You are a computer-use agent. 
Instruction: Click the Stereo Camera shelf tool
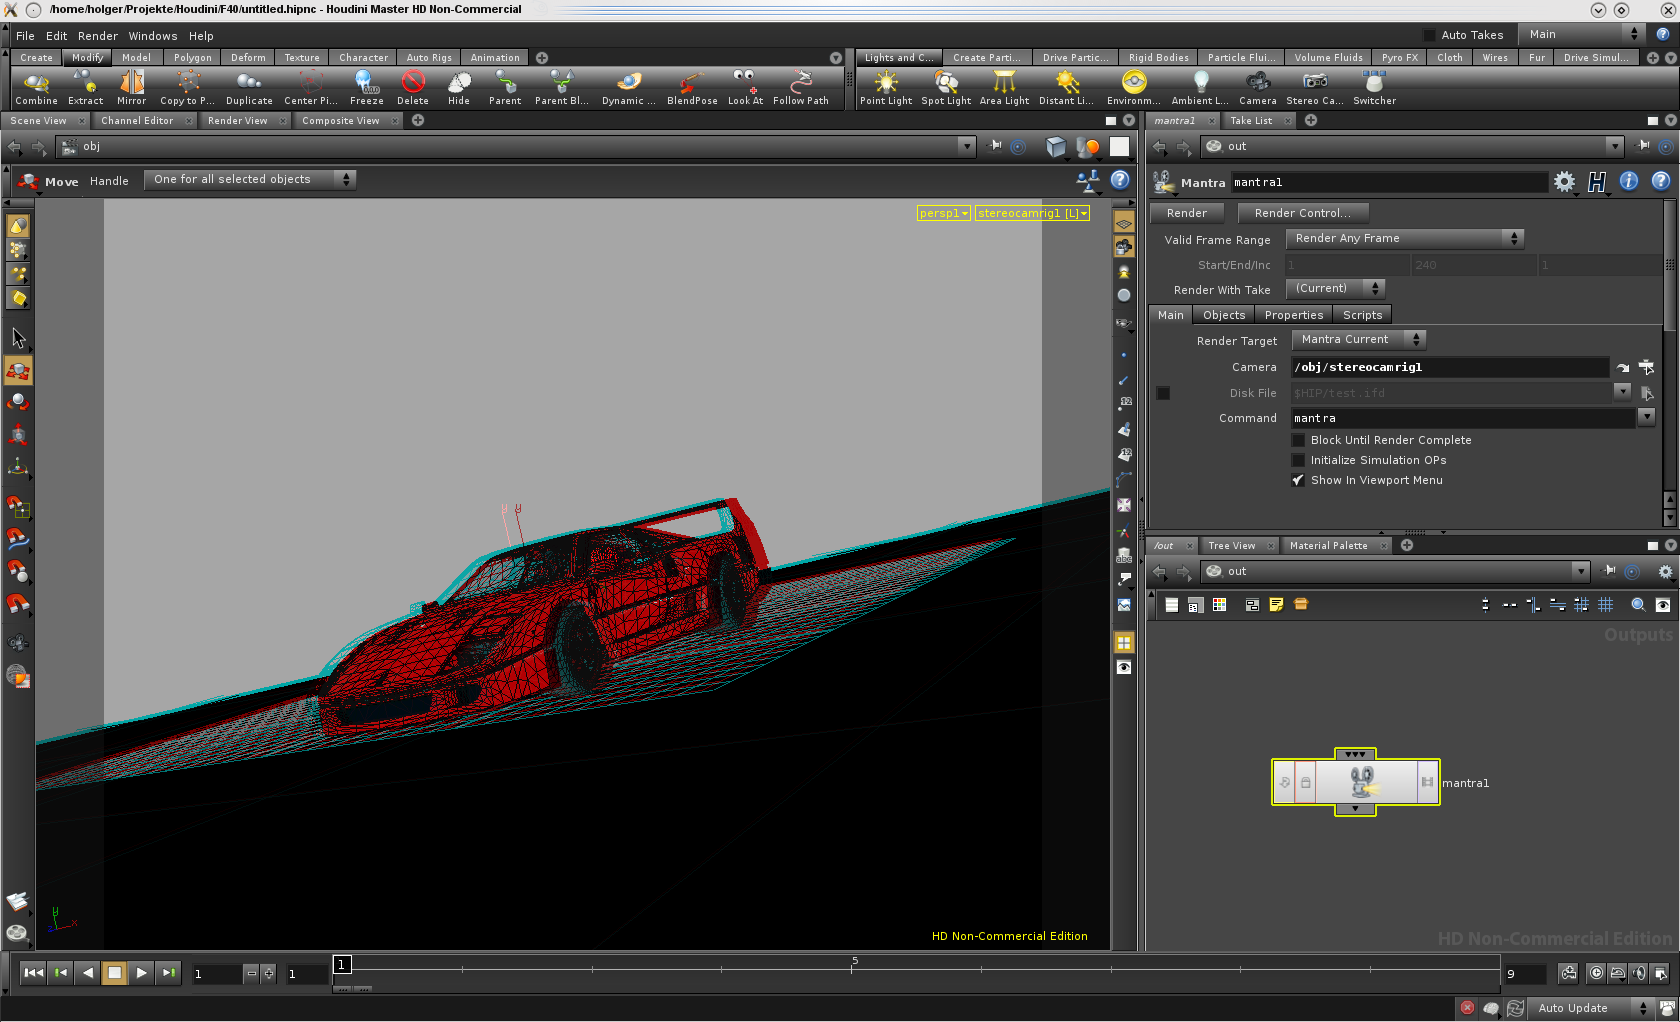click(1314, 87)
